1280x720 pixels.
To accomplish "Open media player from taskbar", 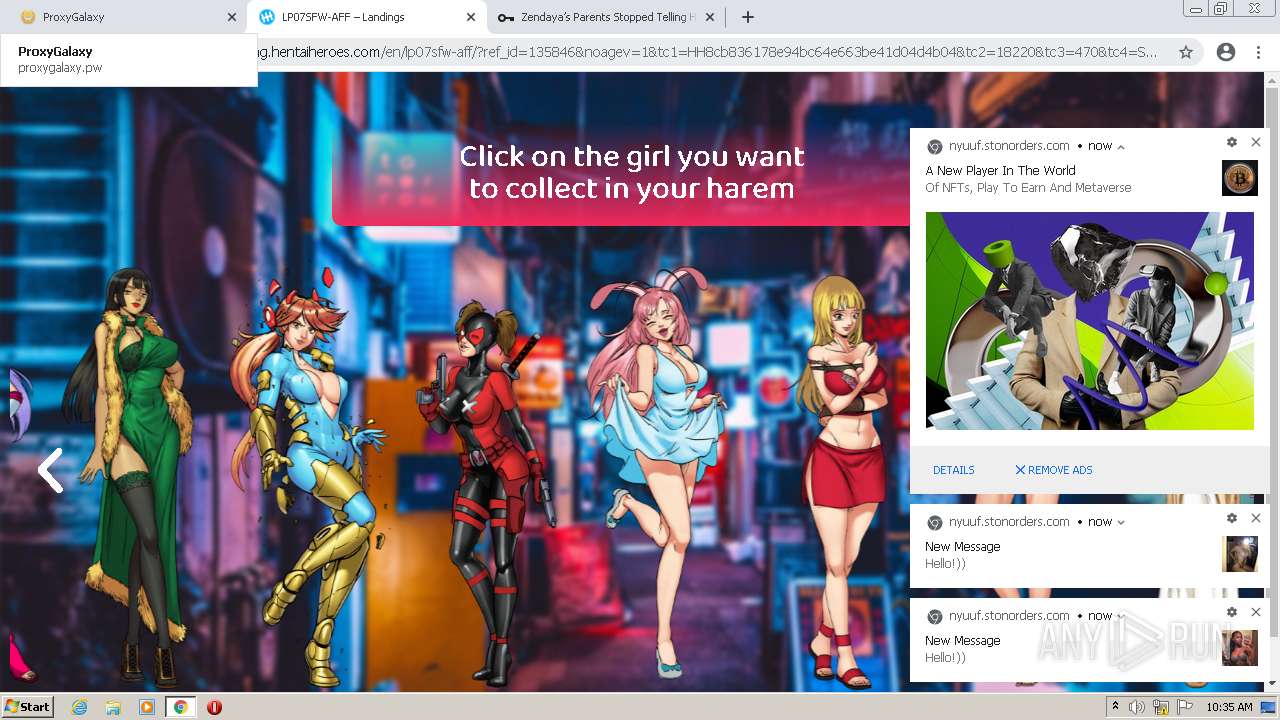I will 147,707.
